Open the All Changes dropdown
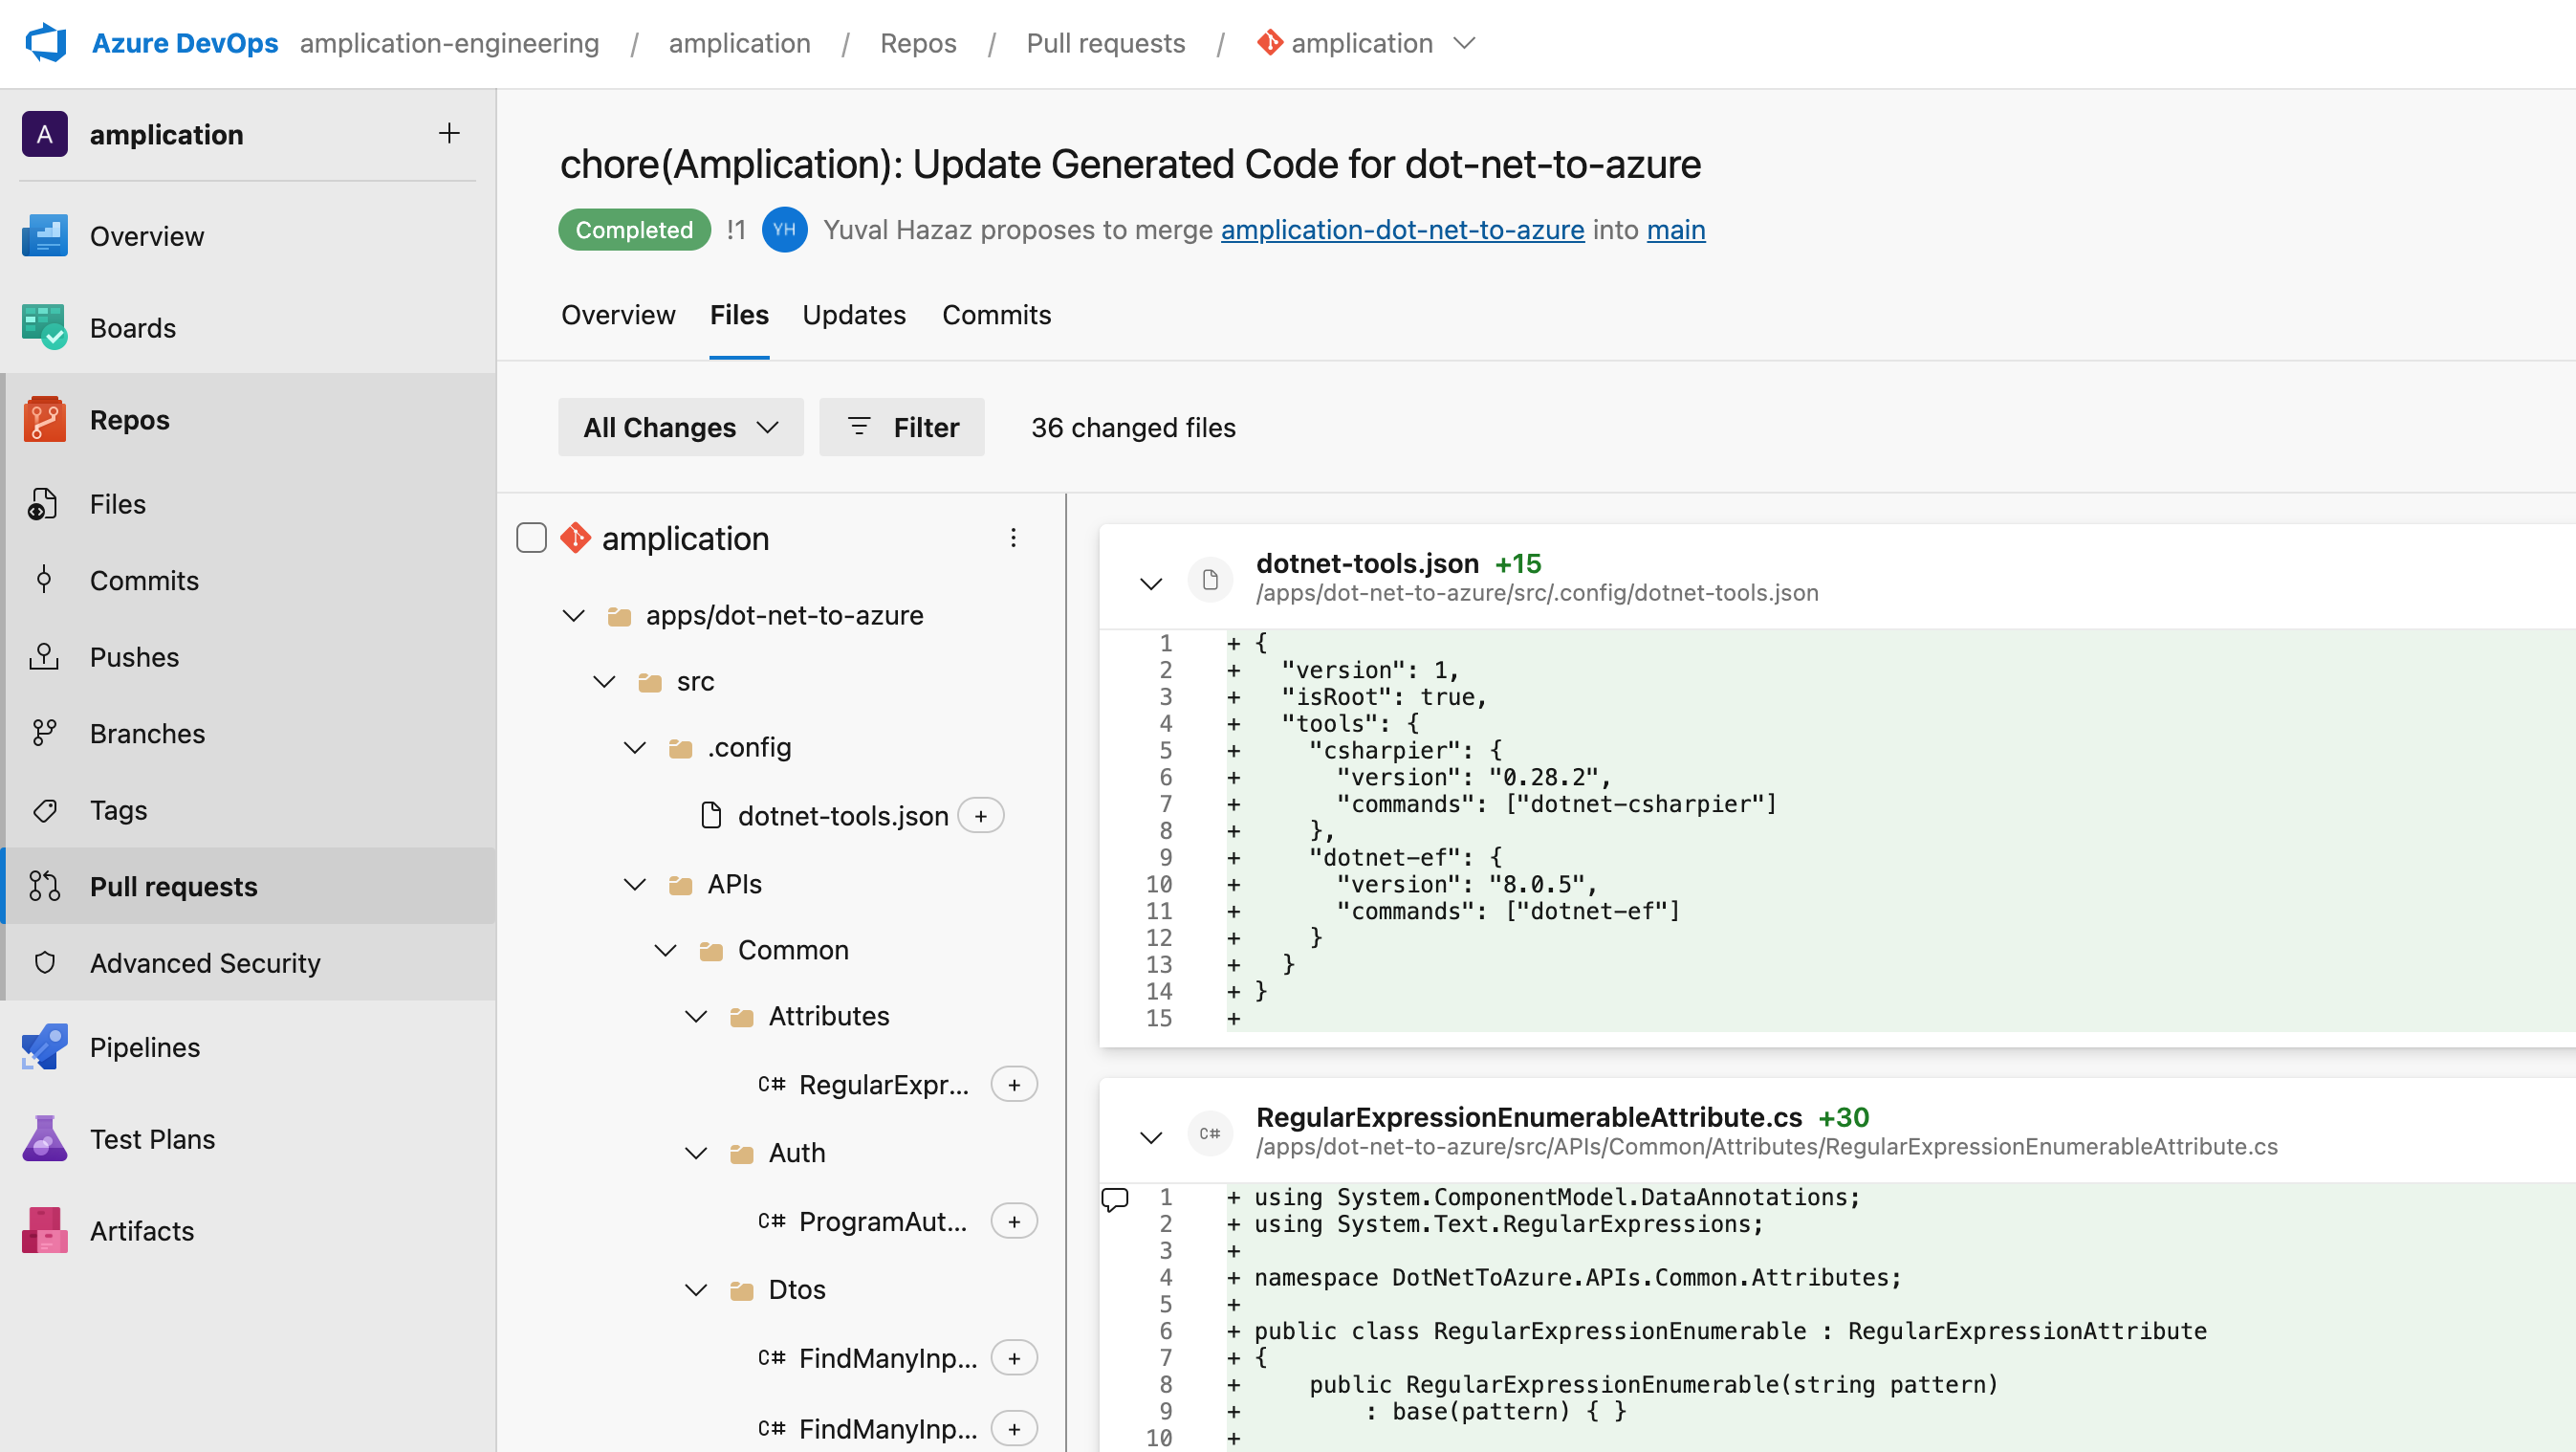Image resolution: width=2576 pixels, height=1452 pixels. point(680,427)
